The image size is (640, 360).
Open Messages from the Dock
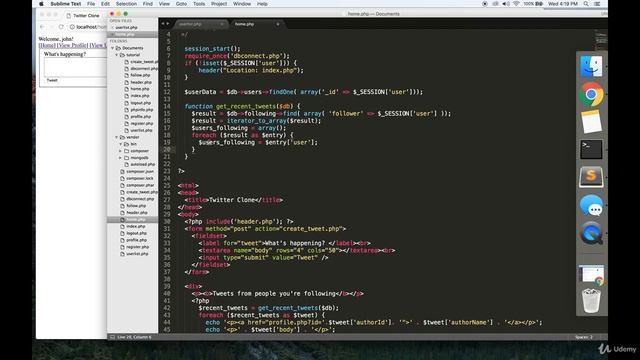coord(591,205)
